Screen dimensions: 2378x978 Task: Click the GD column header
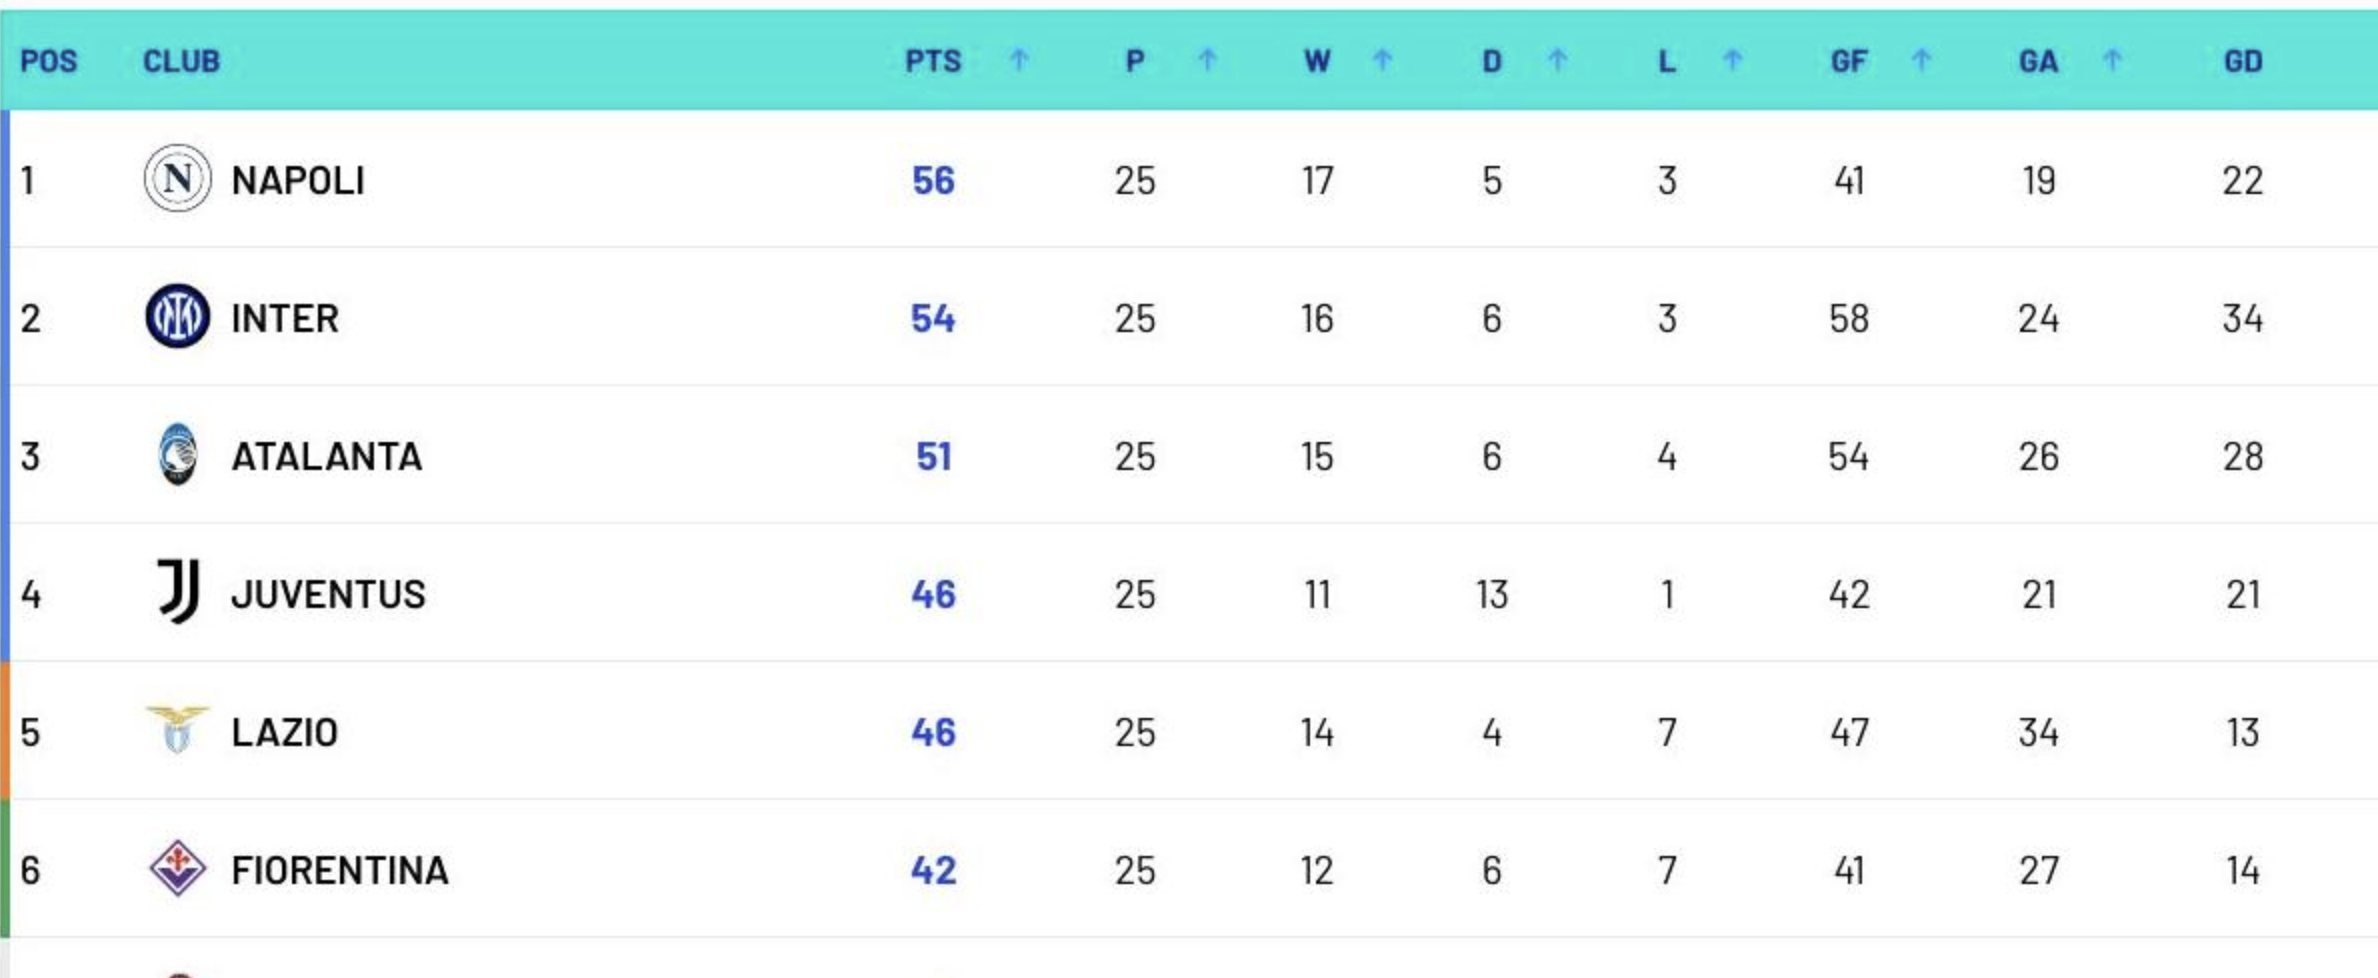click(2243, 62)
